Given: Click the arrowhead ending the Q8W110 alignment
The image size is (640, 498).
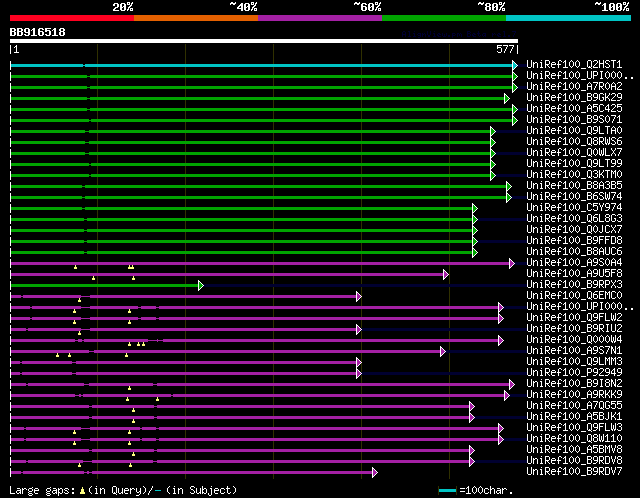Looking at the screenshot, I should (501, 440).
